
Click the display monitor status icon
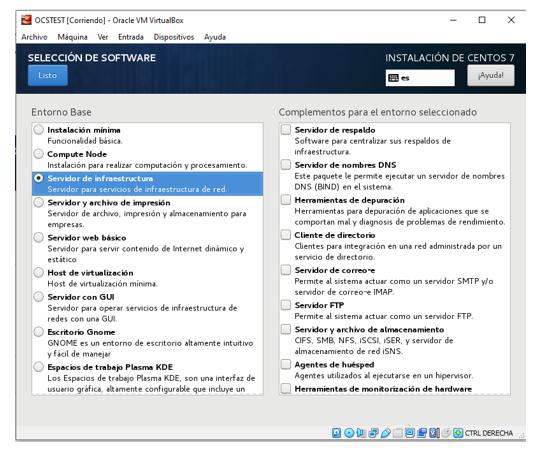pos(410,433)
